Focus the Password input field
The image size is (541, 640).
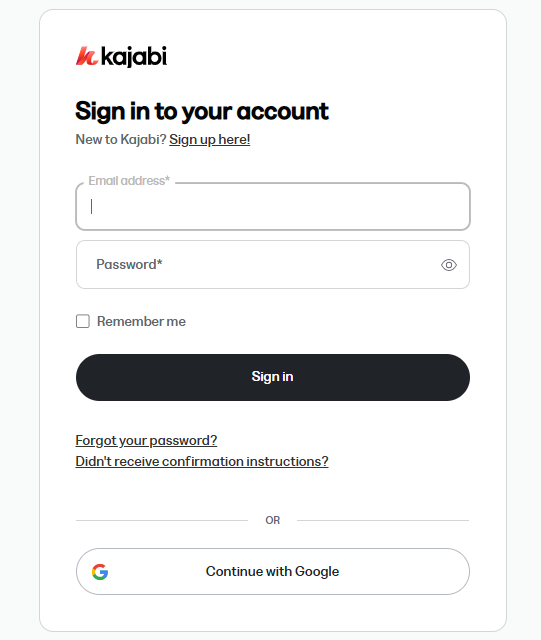(x=273, y=264)
